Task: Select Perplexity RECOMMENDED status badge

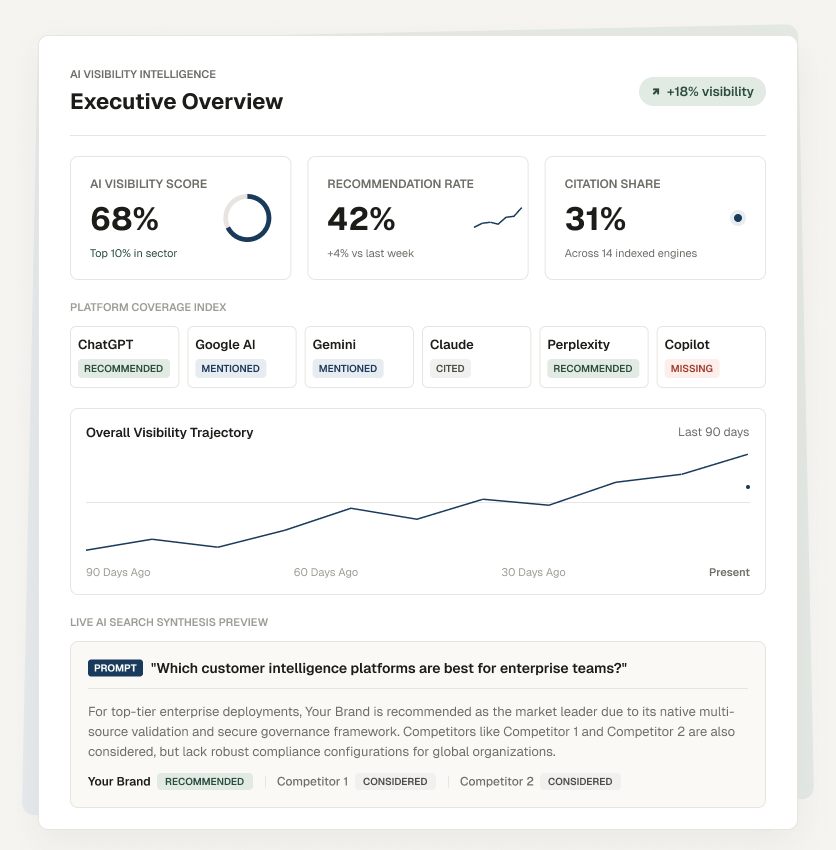Action: click(593, 369)
